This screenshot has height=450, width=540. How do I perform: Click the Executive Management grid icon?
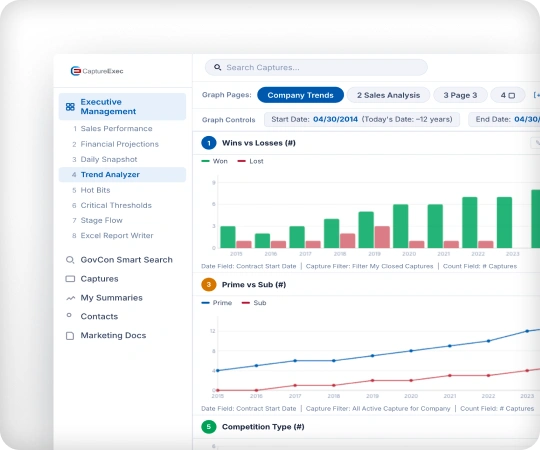[70, 107]
